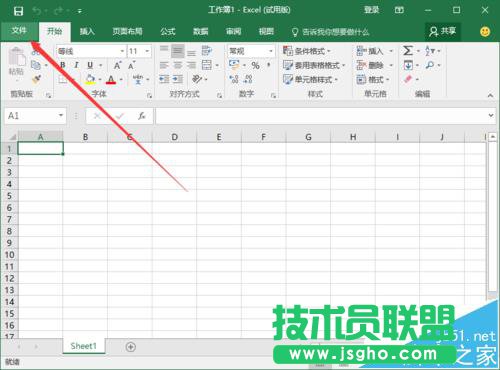Open the 视图 (View) tab
This screenshot has width=500, height=370.
(266, 32)
